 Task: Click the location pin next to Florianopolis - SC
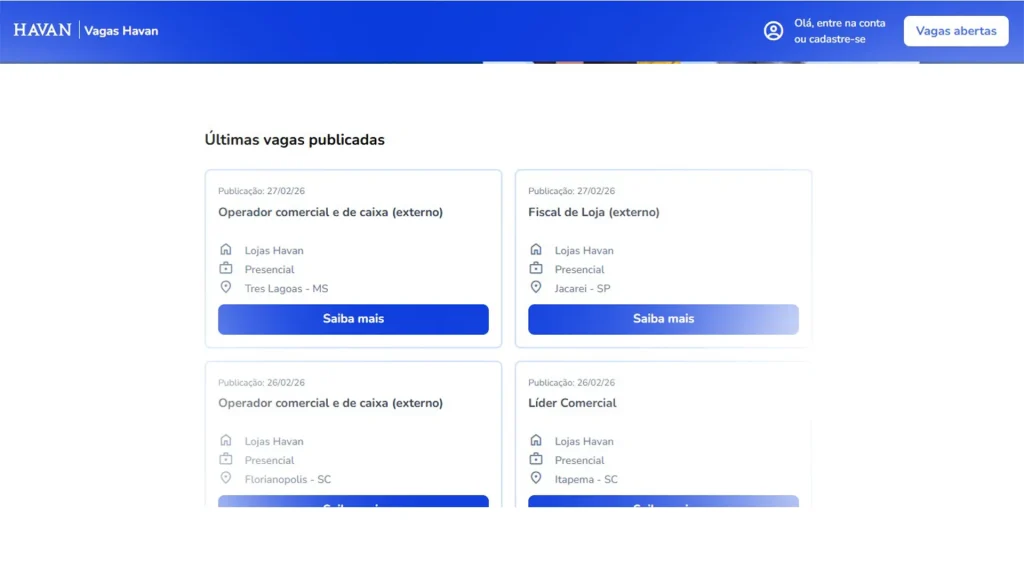click(x=226, y=479)
